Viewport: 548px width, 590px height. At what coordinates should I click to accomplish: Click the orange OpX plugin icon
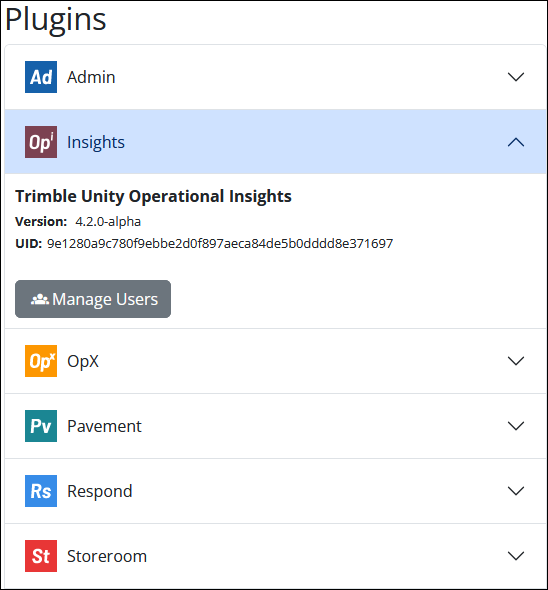(x=41, y=361)
